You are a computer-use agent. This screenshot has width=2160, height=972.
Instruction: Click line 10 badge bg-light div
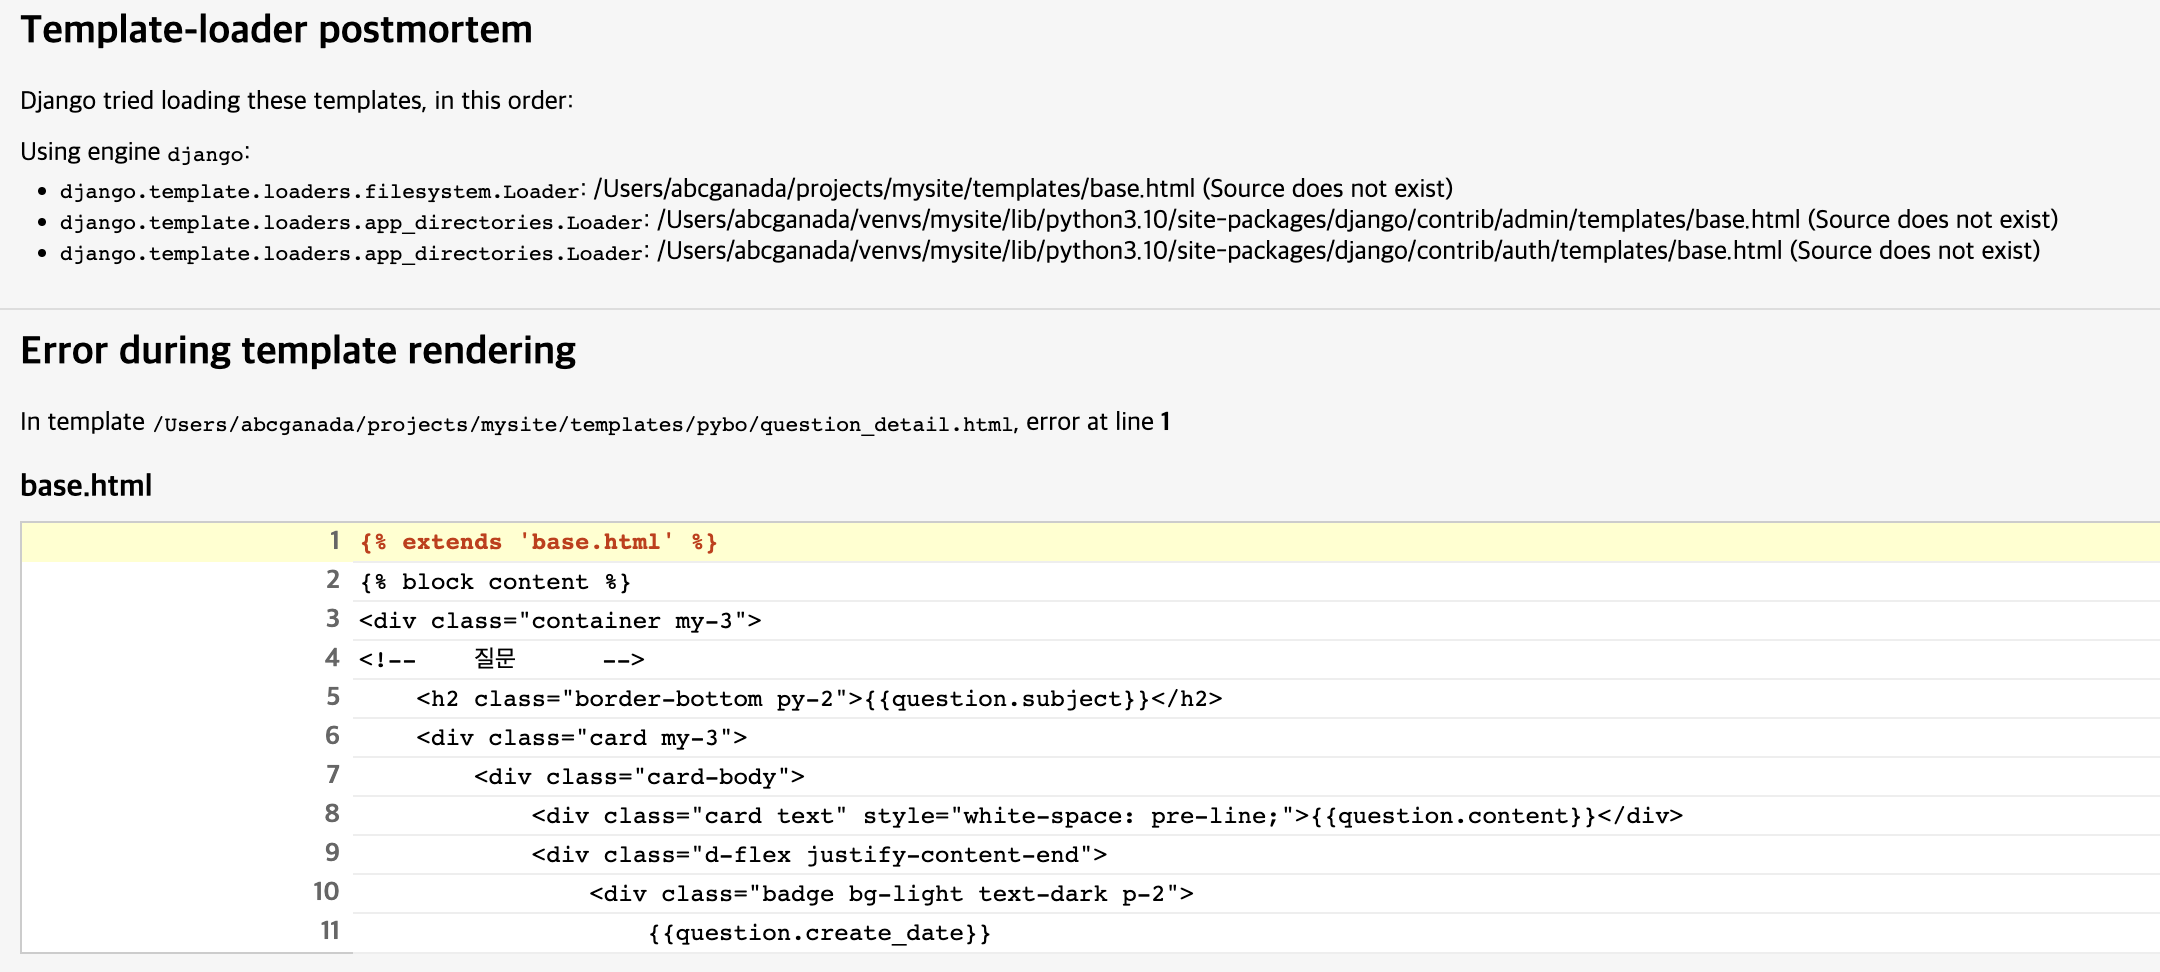pyautogui.click(x=891, y=894)
